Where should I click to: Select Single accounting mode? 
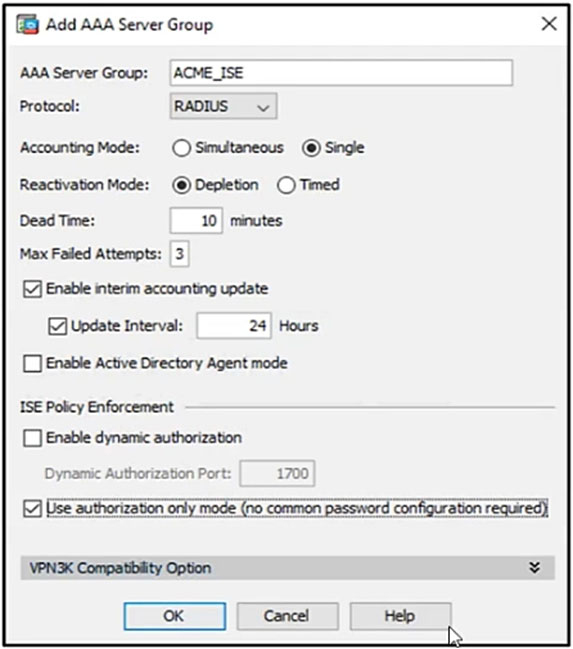311,148
